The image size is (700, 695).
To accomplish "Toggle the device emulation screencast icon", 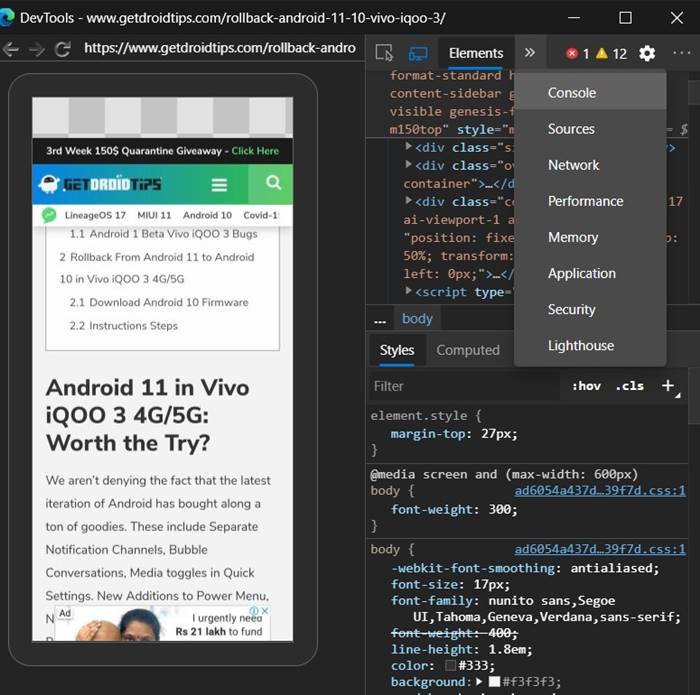I will [418, 53].
